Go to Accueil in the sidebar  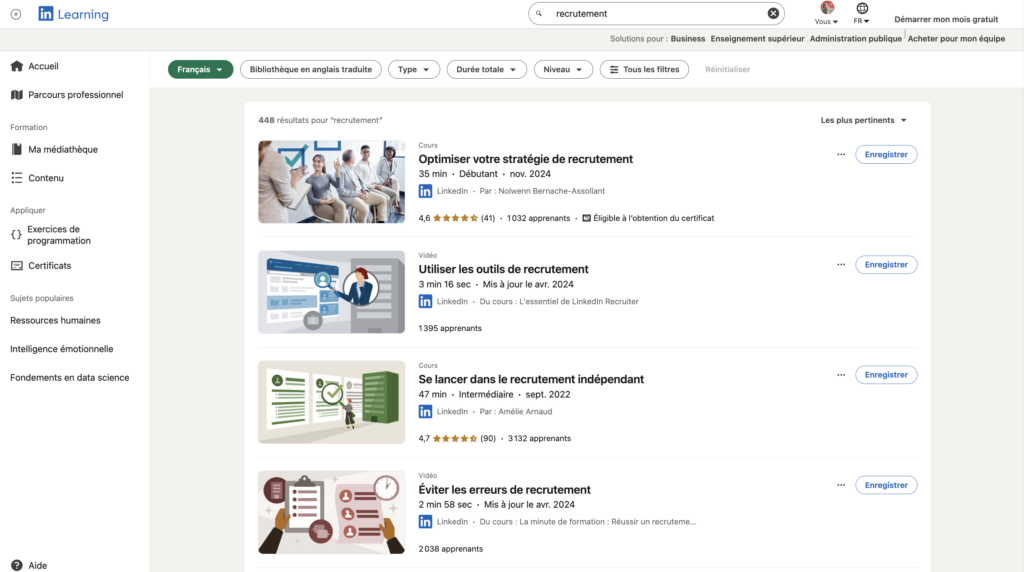tap(43, 66)
